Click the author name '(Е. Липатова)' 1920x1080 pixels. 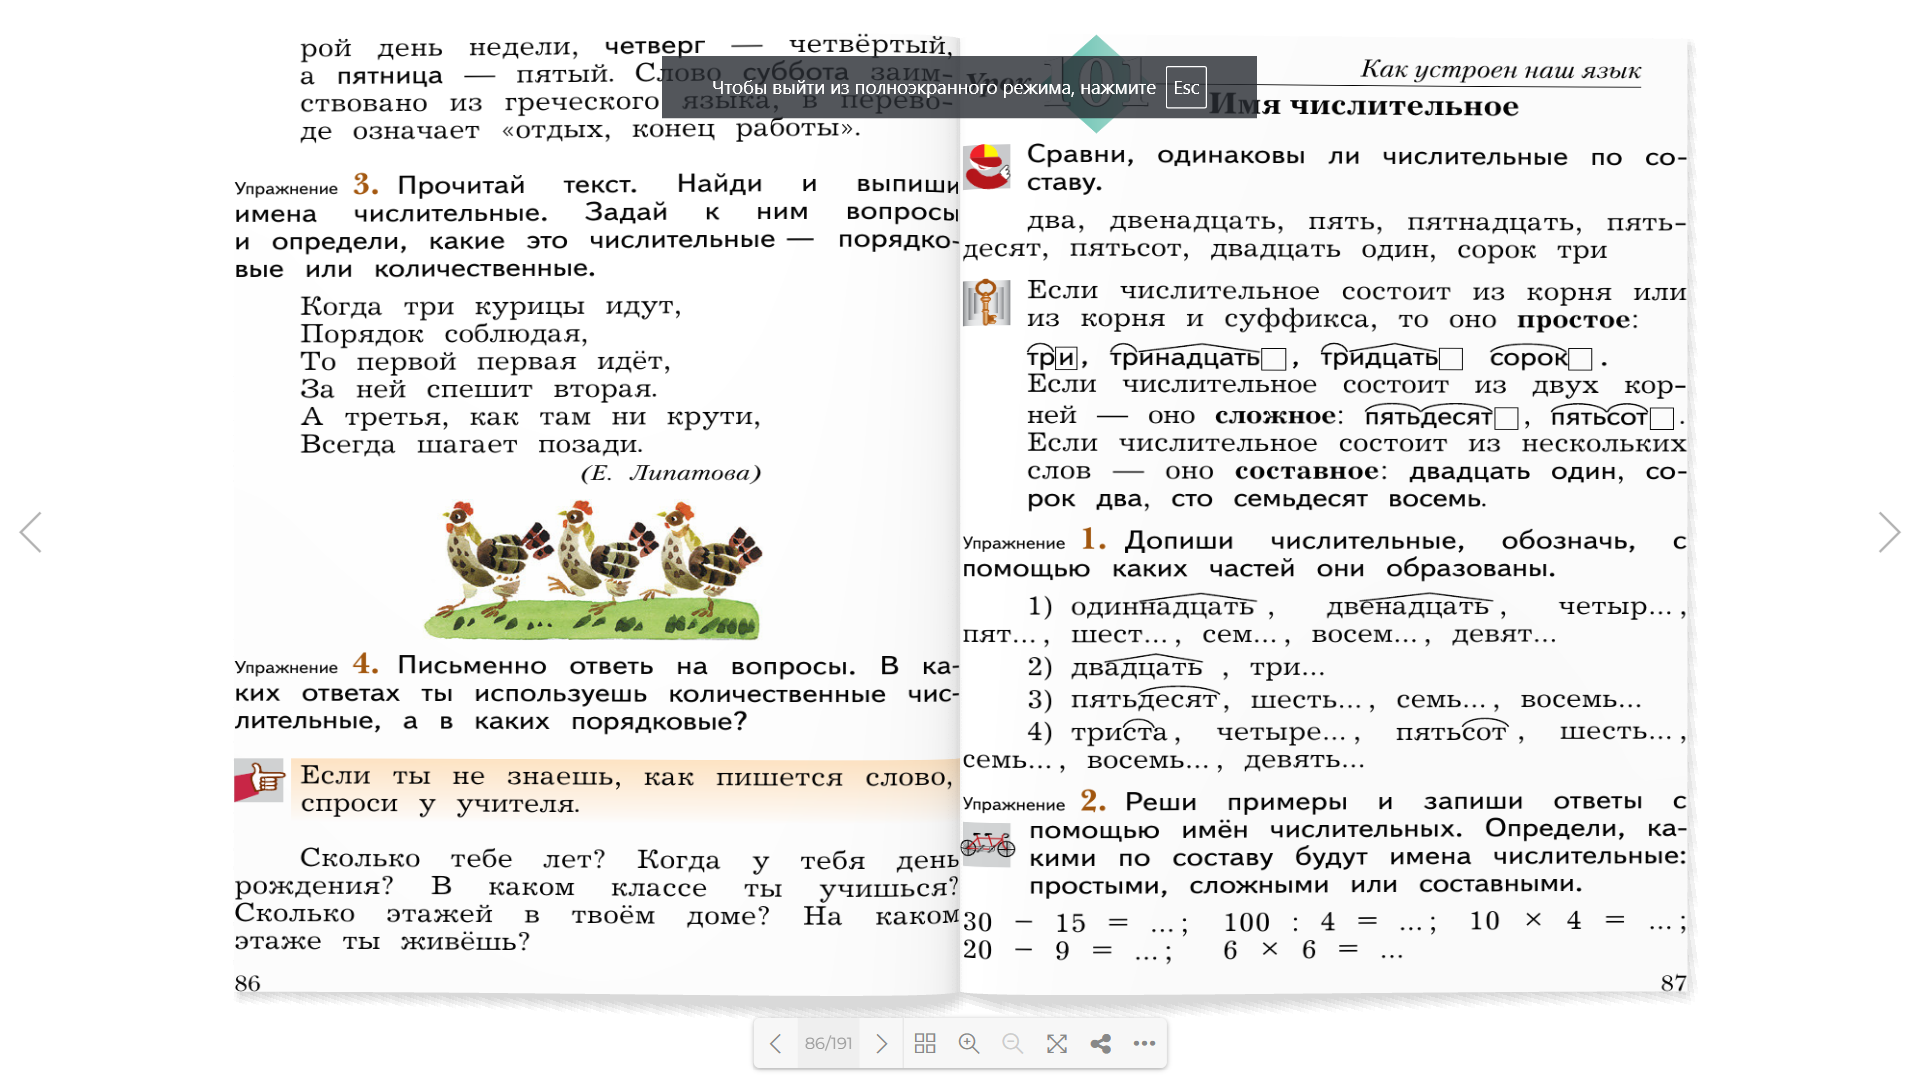(671, 473)
